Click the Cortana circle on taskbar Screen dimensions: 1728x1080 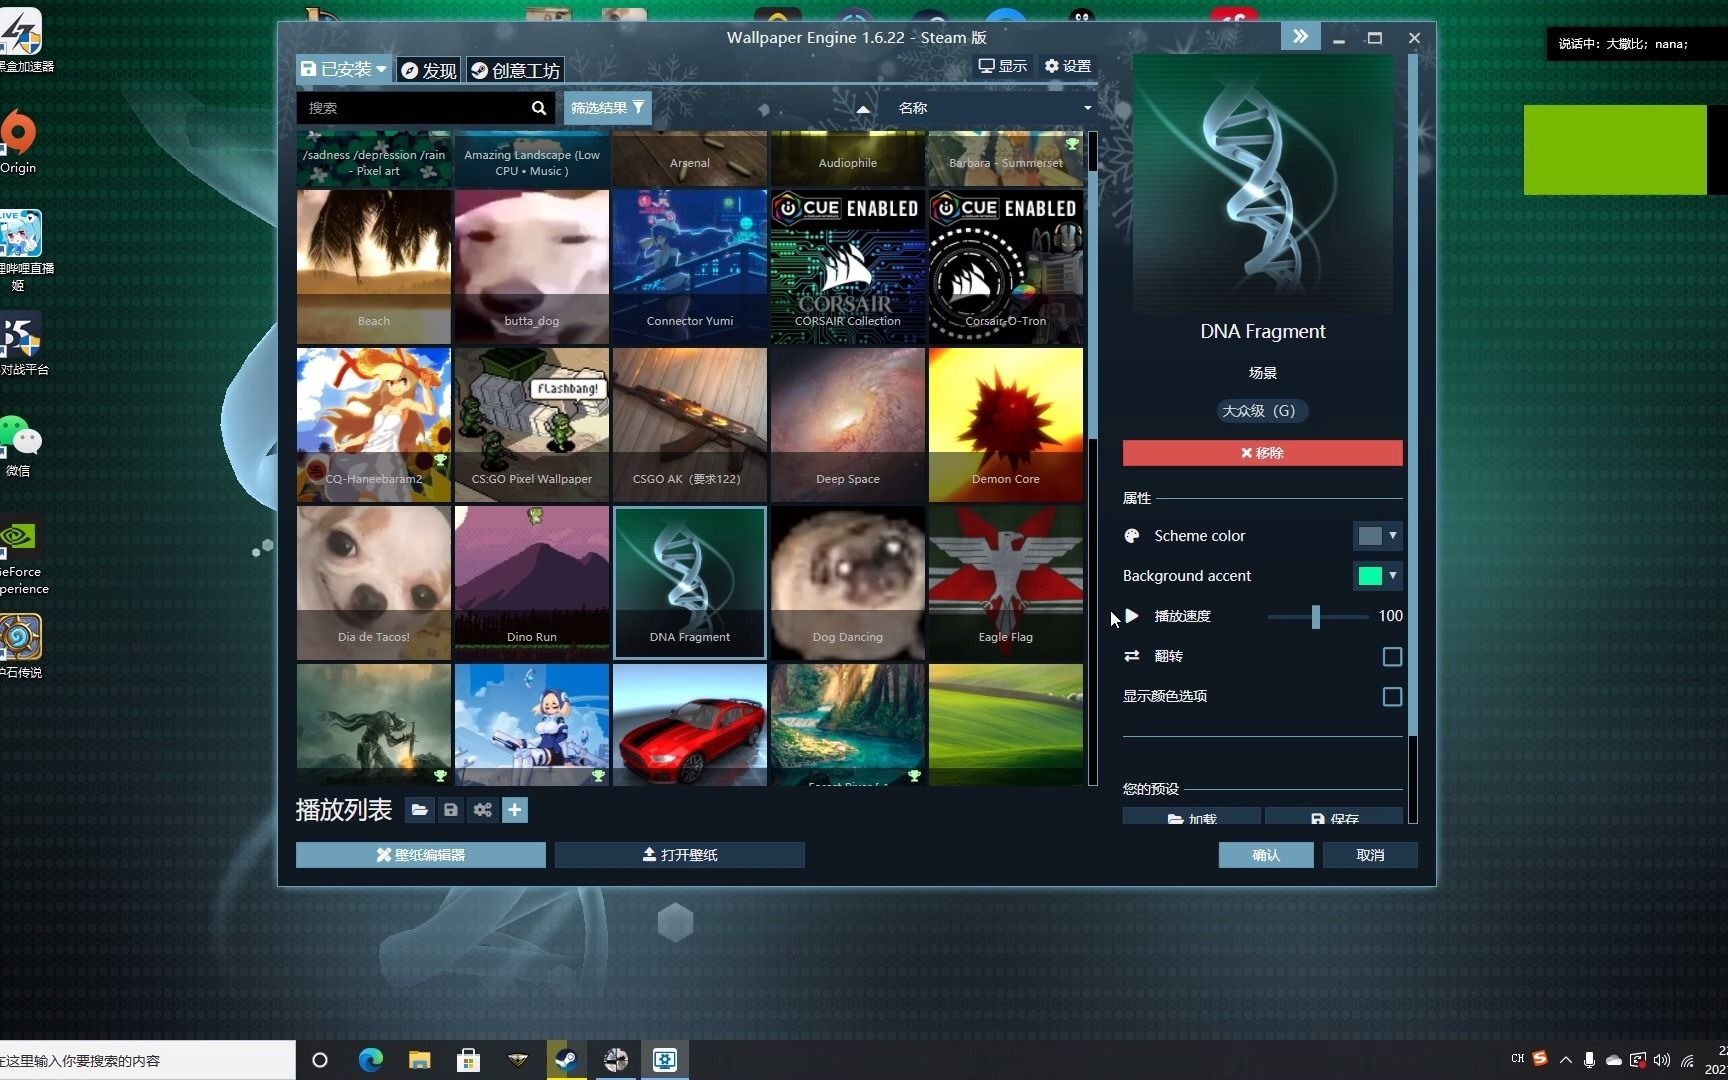[320, 1060]
